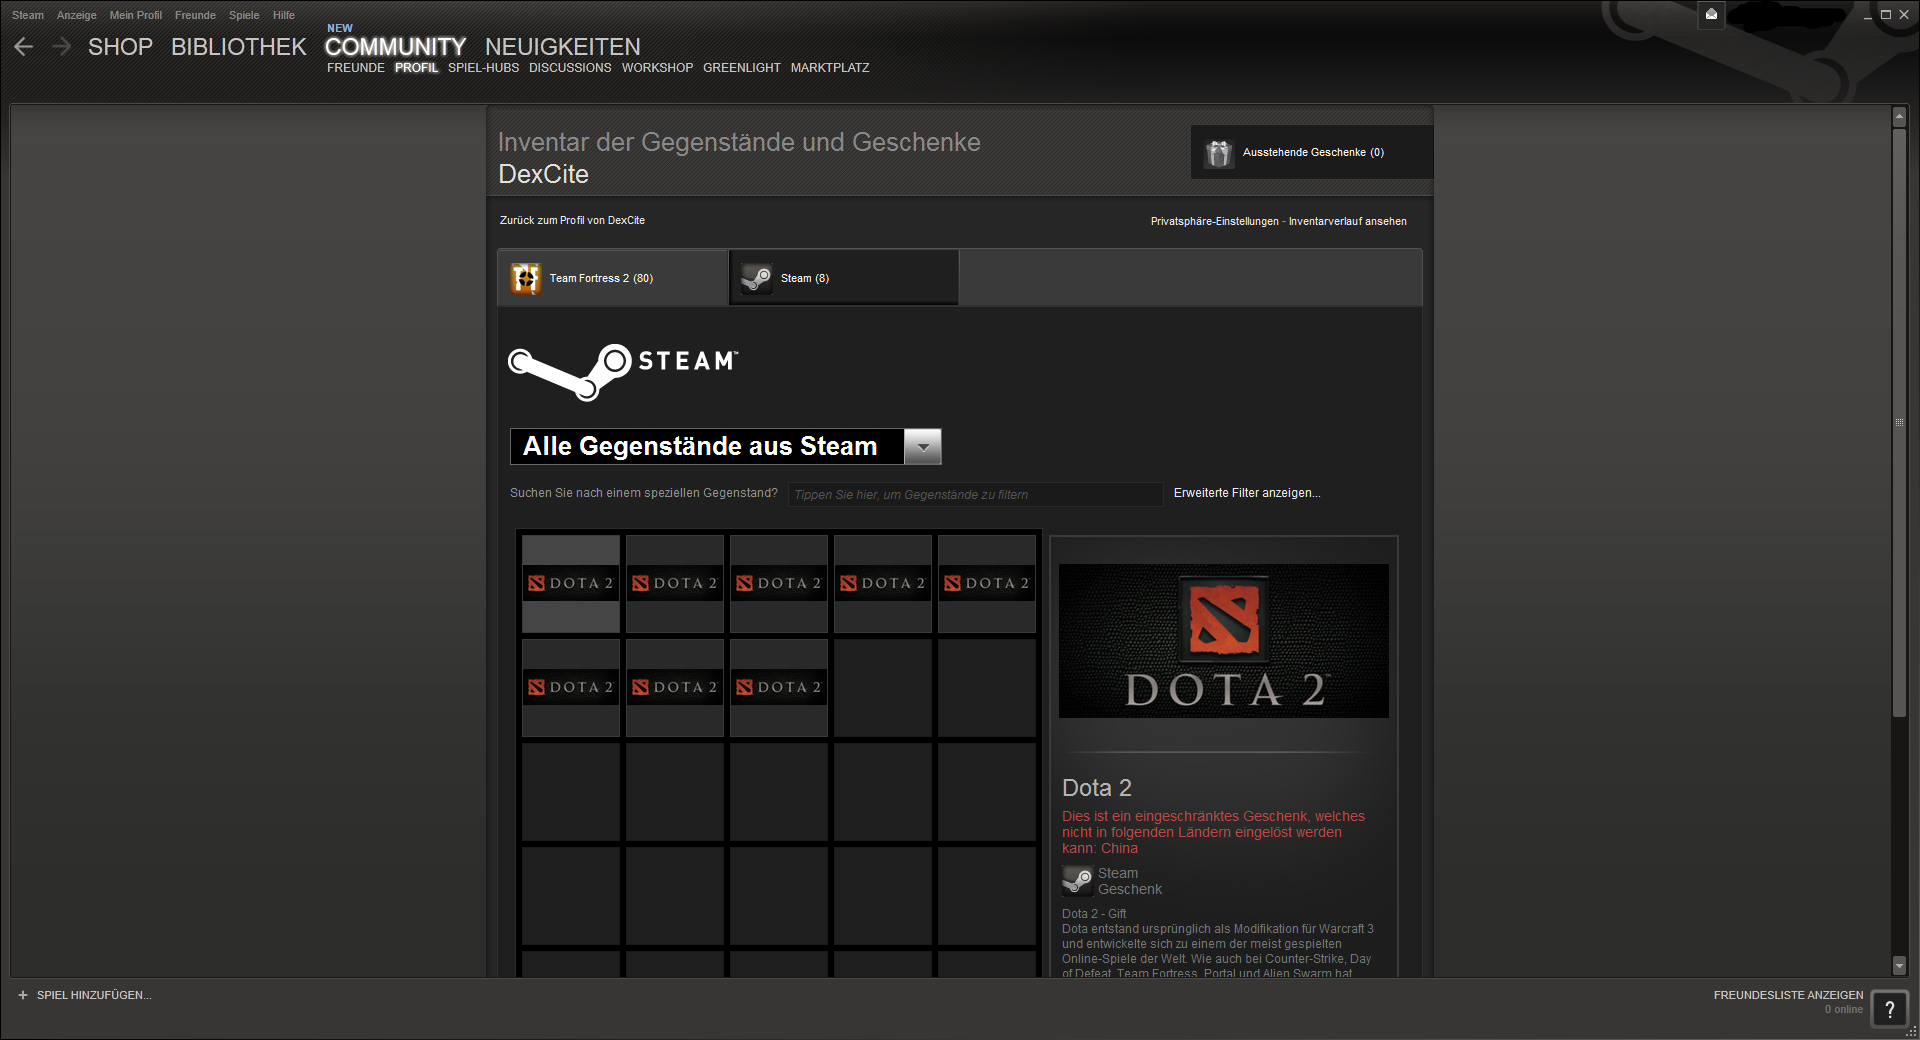
Task: Go to SPIEL-HUBS submenu
Action: click(483, 68)
